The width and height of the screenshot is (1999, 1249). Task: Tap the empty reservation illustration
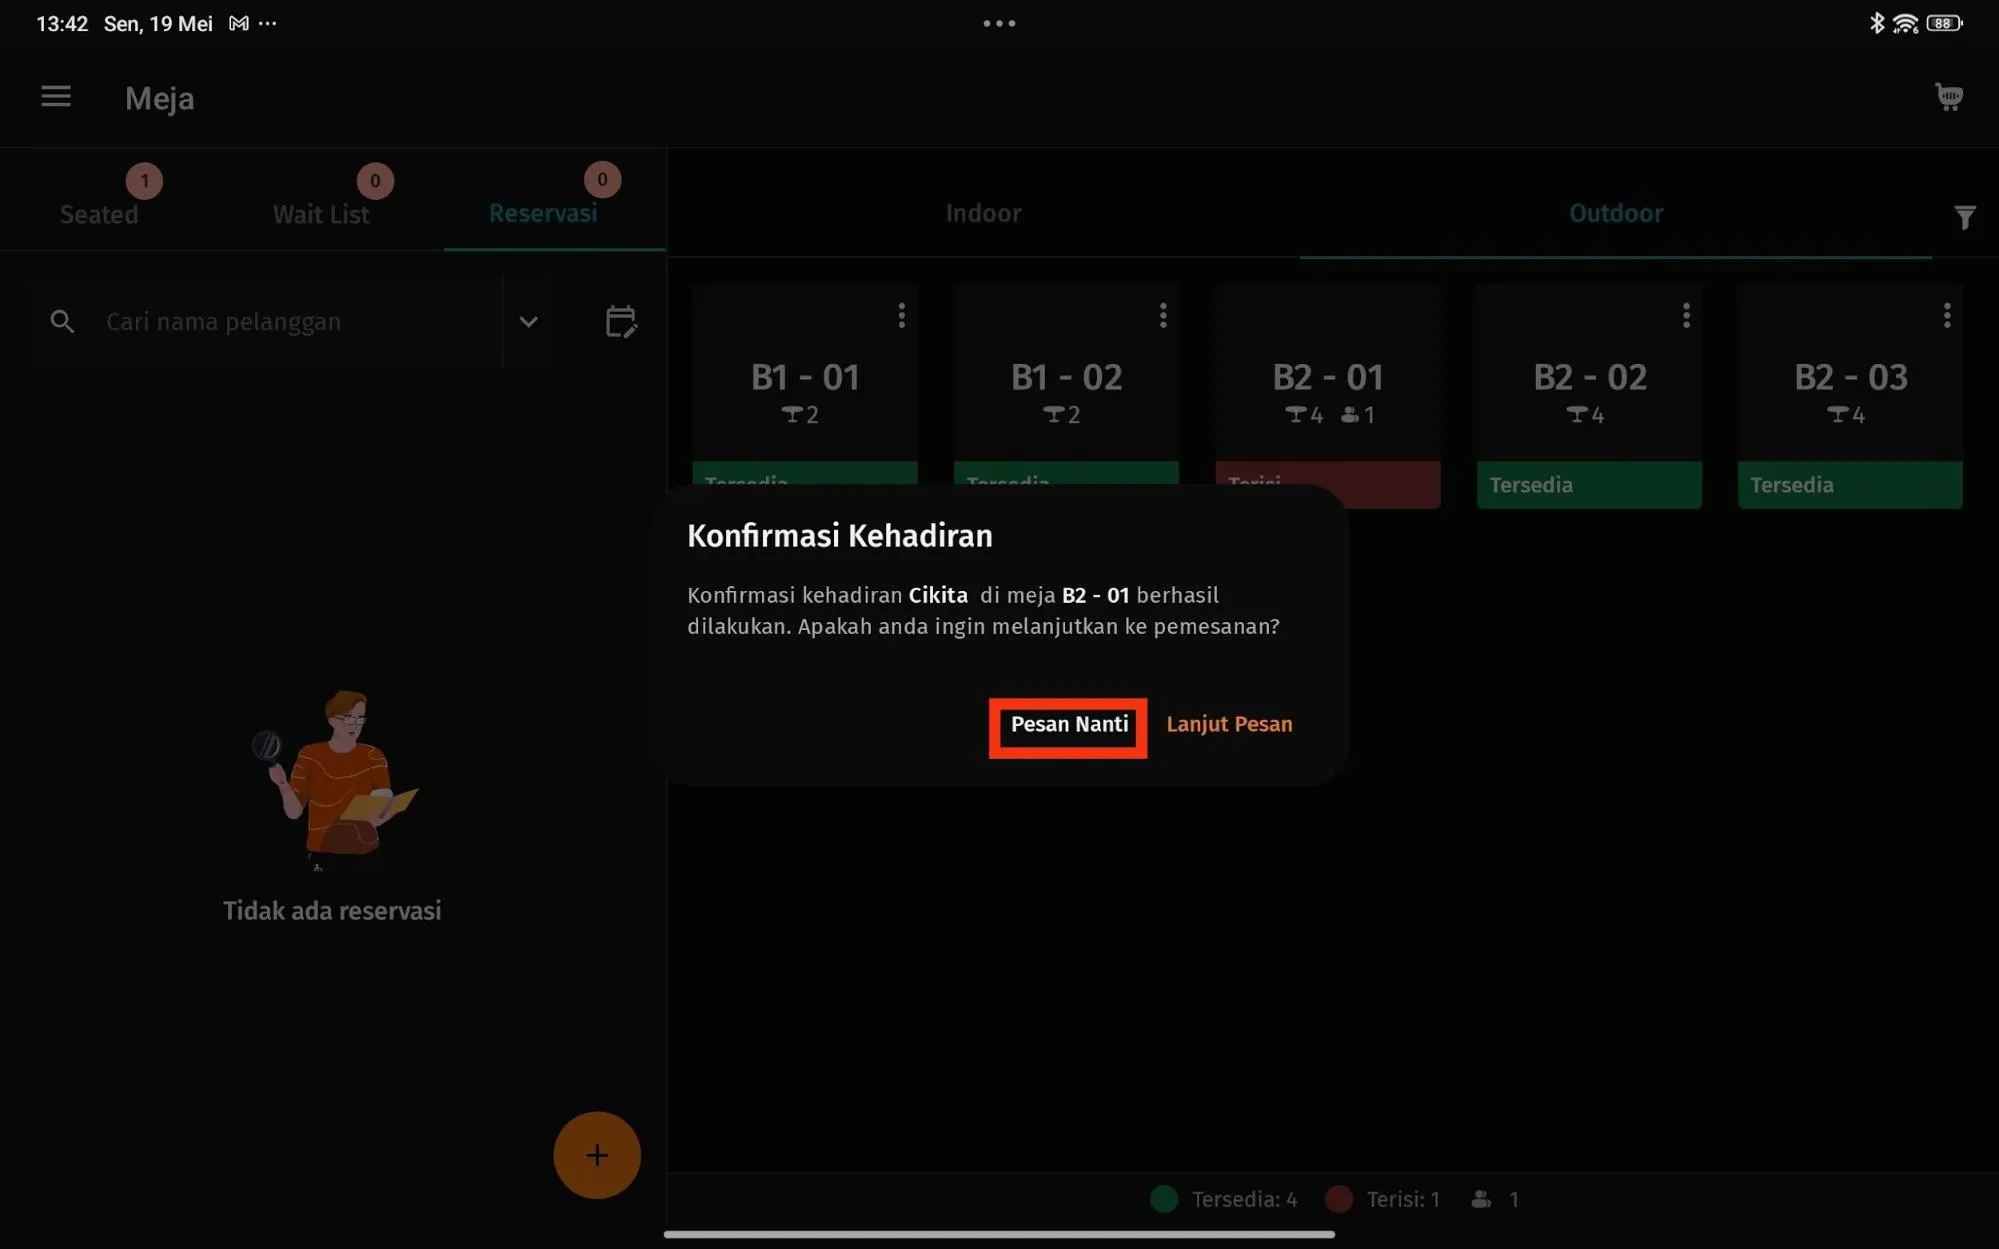pyautogui.click(x=335, y=780)
